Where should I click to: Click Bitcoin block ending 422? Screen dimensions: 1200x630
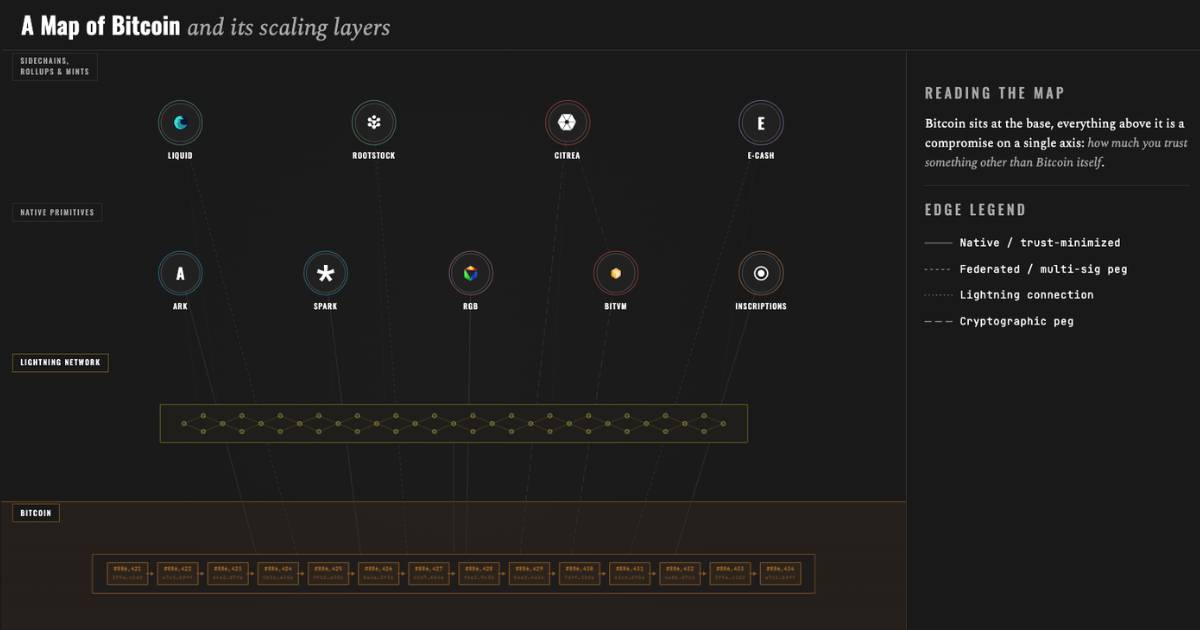point(179,574)
